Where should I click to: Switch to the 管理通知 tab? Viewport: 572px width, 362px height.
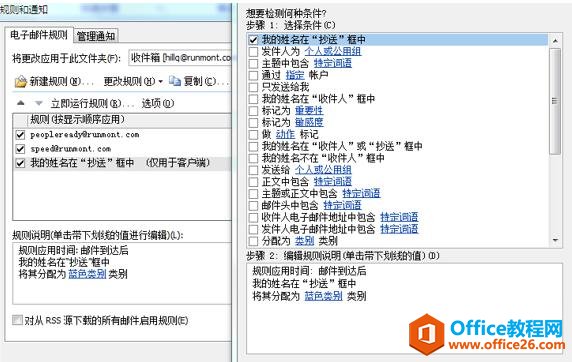(x=96, y=36)
